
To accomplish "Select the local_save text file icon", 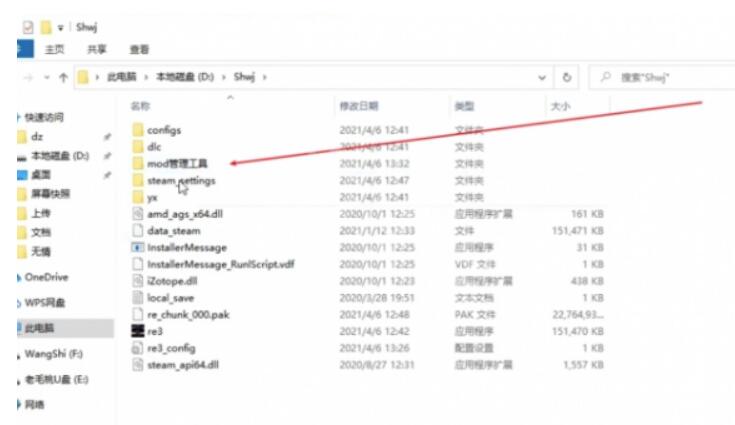I will 137,298.
